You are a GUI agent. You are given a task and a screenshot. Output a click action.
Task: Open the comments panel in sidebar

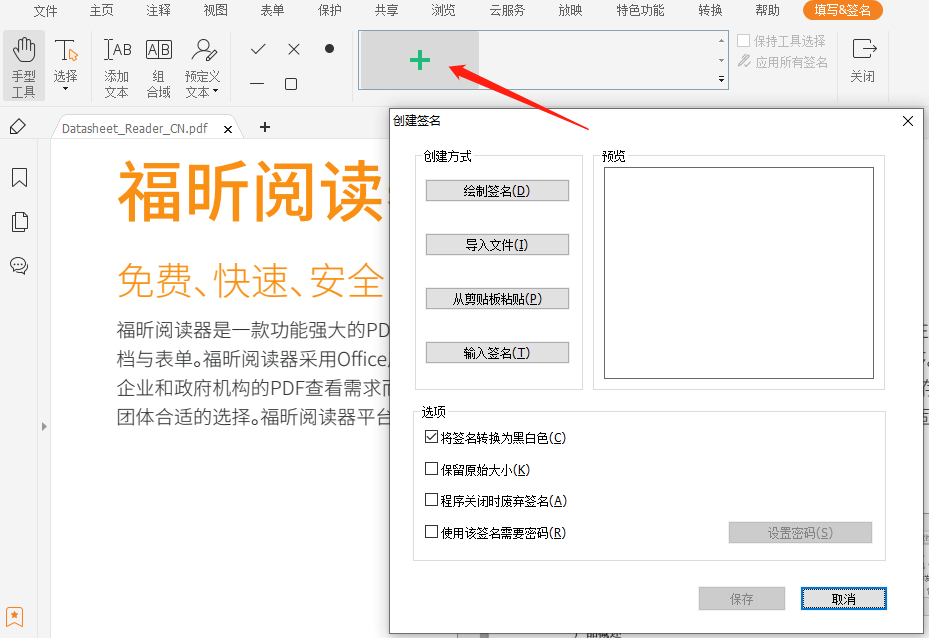[19, 265]
